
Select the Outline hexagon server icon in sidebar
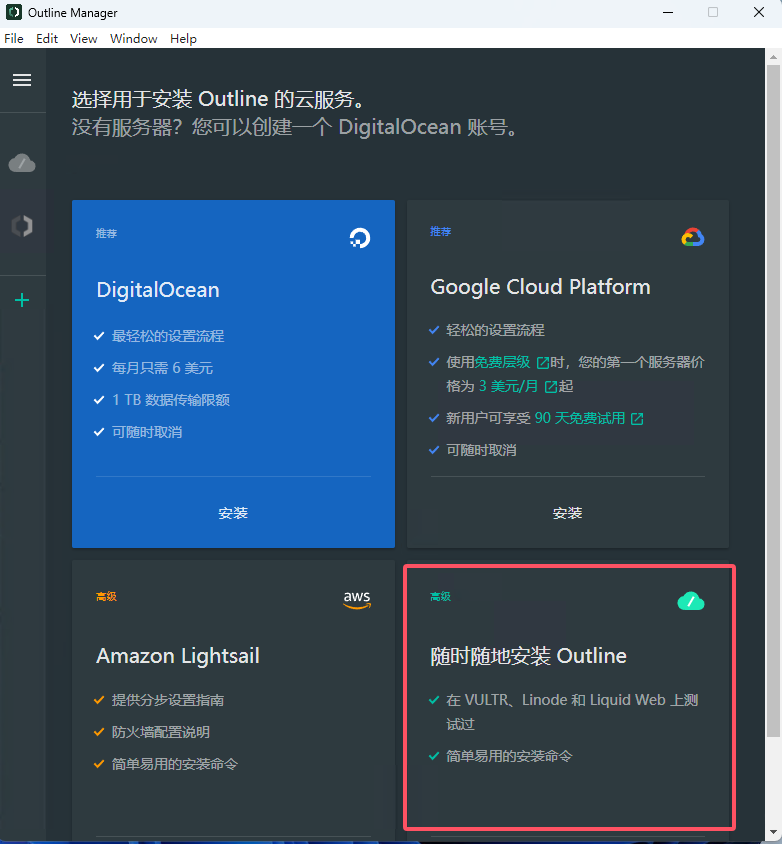[x=22, y=226]
